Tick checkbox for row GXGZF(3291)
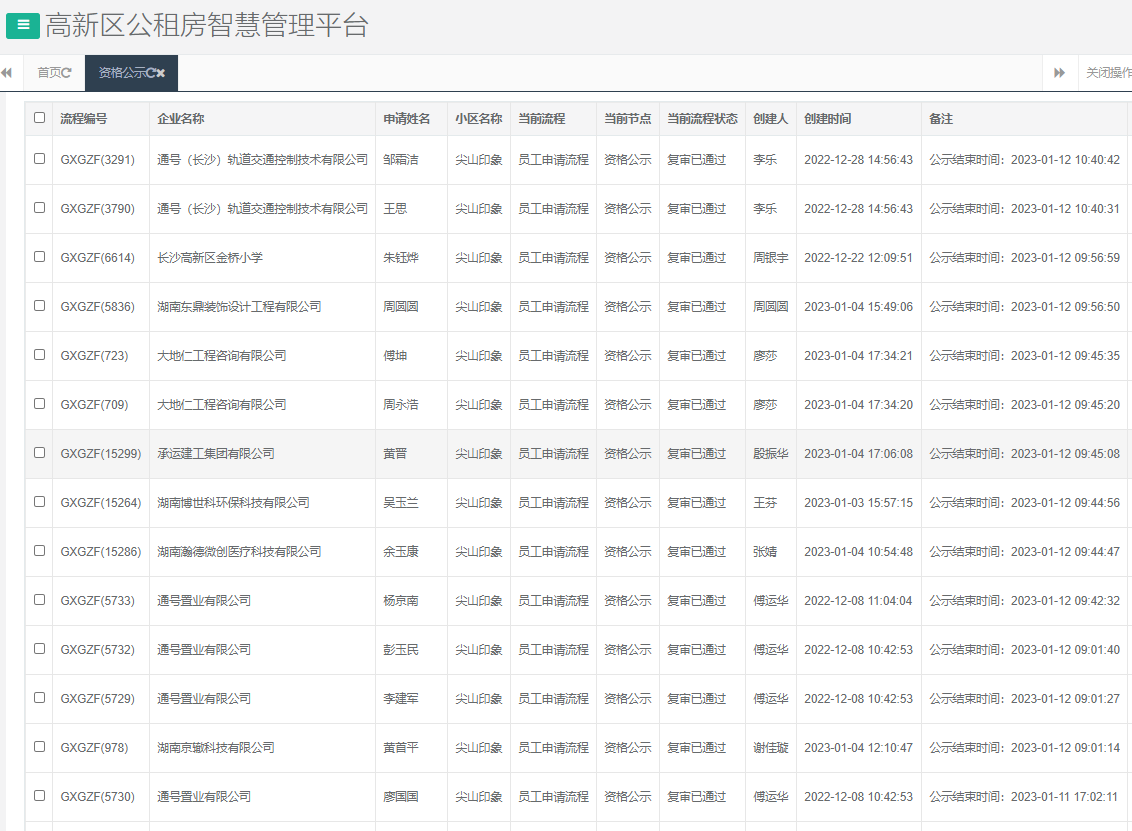This screenshot has width=1132, height=831. click(40, 159)
